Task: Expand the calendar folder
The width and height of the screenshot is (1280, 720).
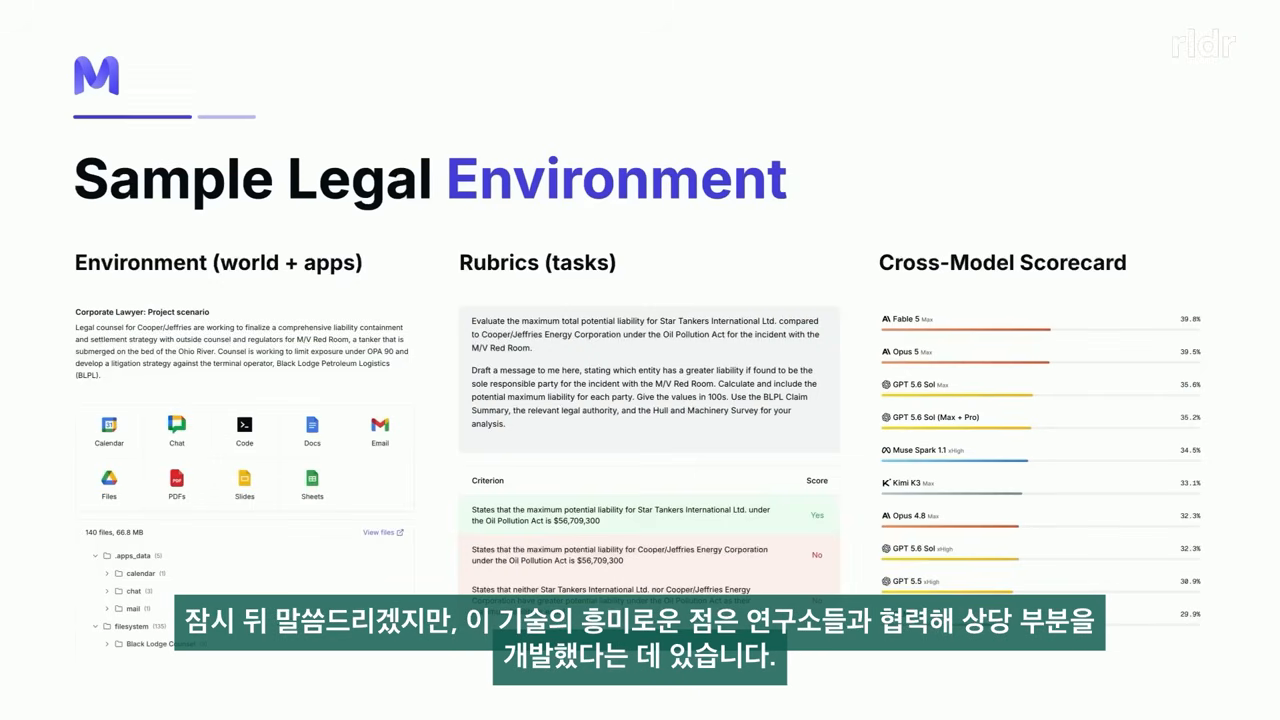Action: pos(107,574)
